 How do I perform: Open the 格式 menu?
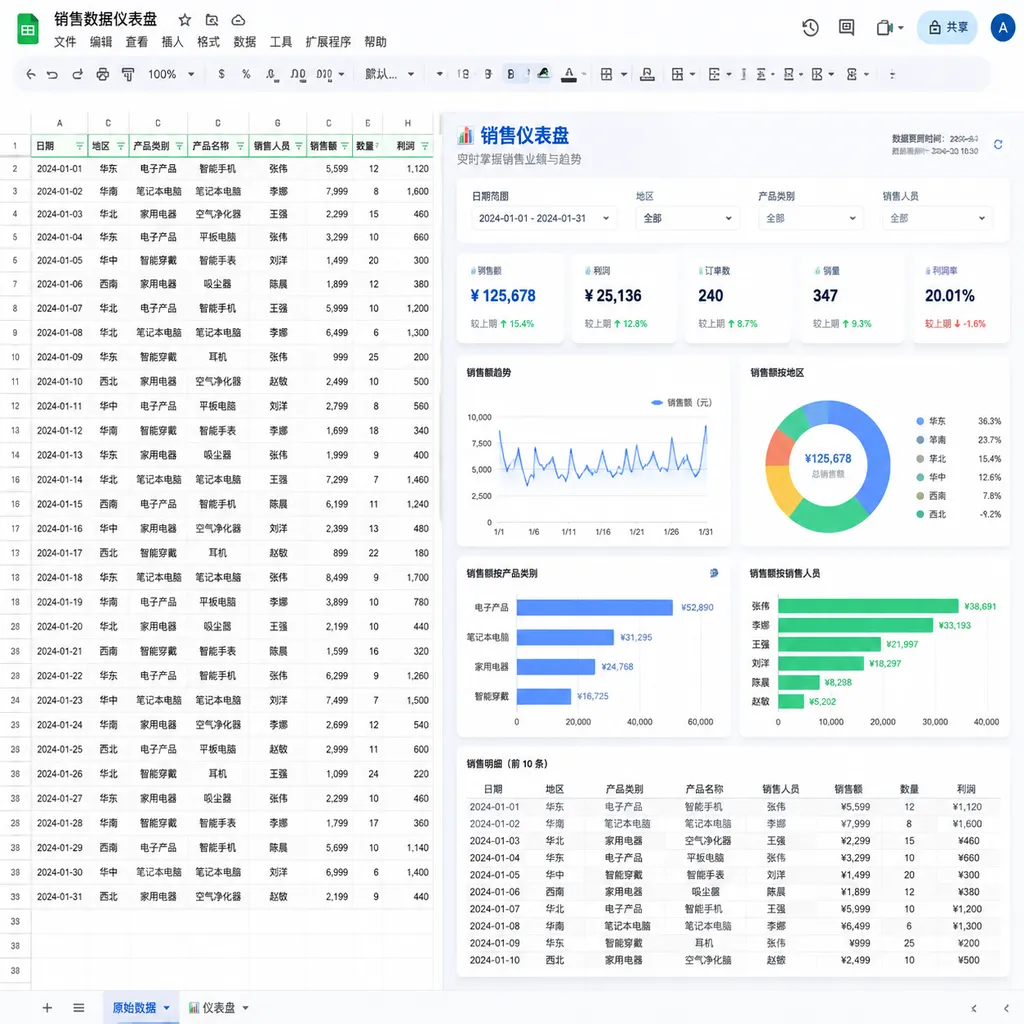pyautogui.click(x=208, y=42)
